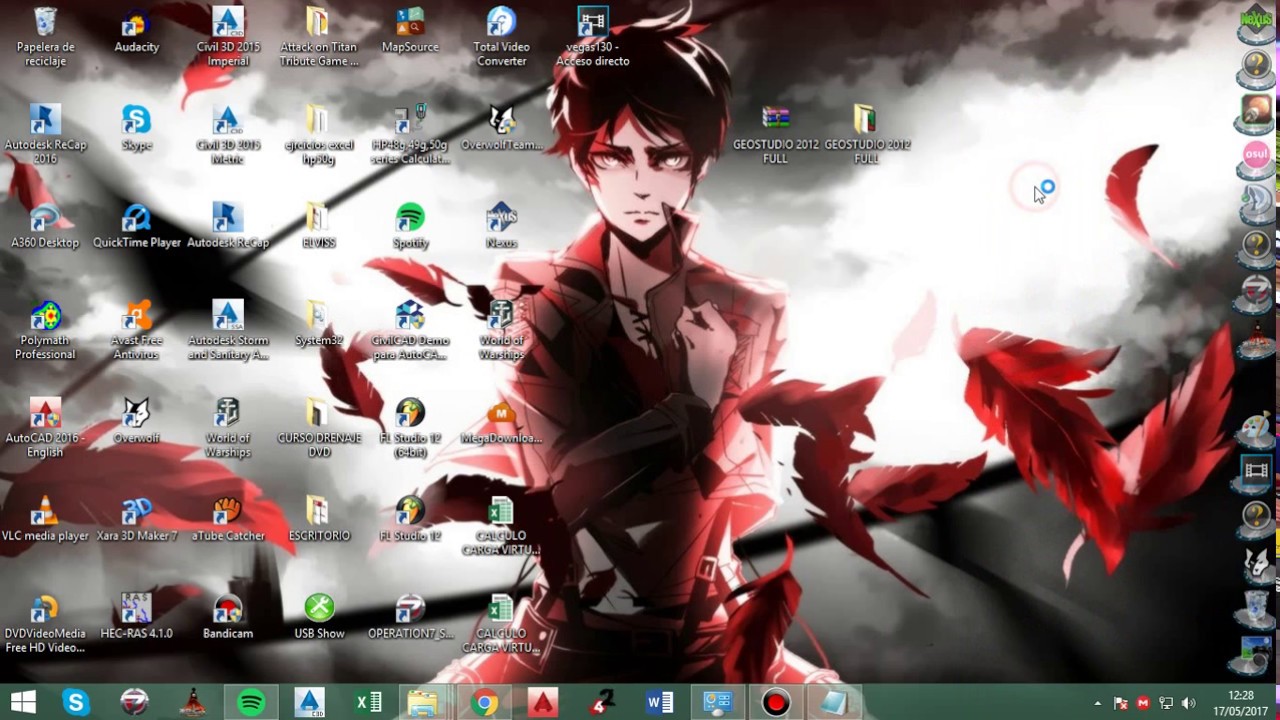The image size is (1280, 720).
Task: Open Word from the taskbar
Action: click(659, 702)
